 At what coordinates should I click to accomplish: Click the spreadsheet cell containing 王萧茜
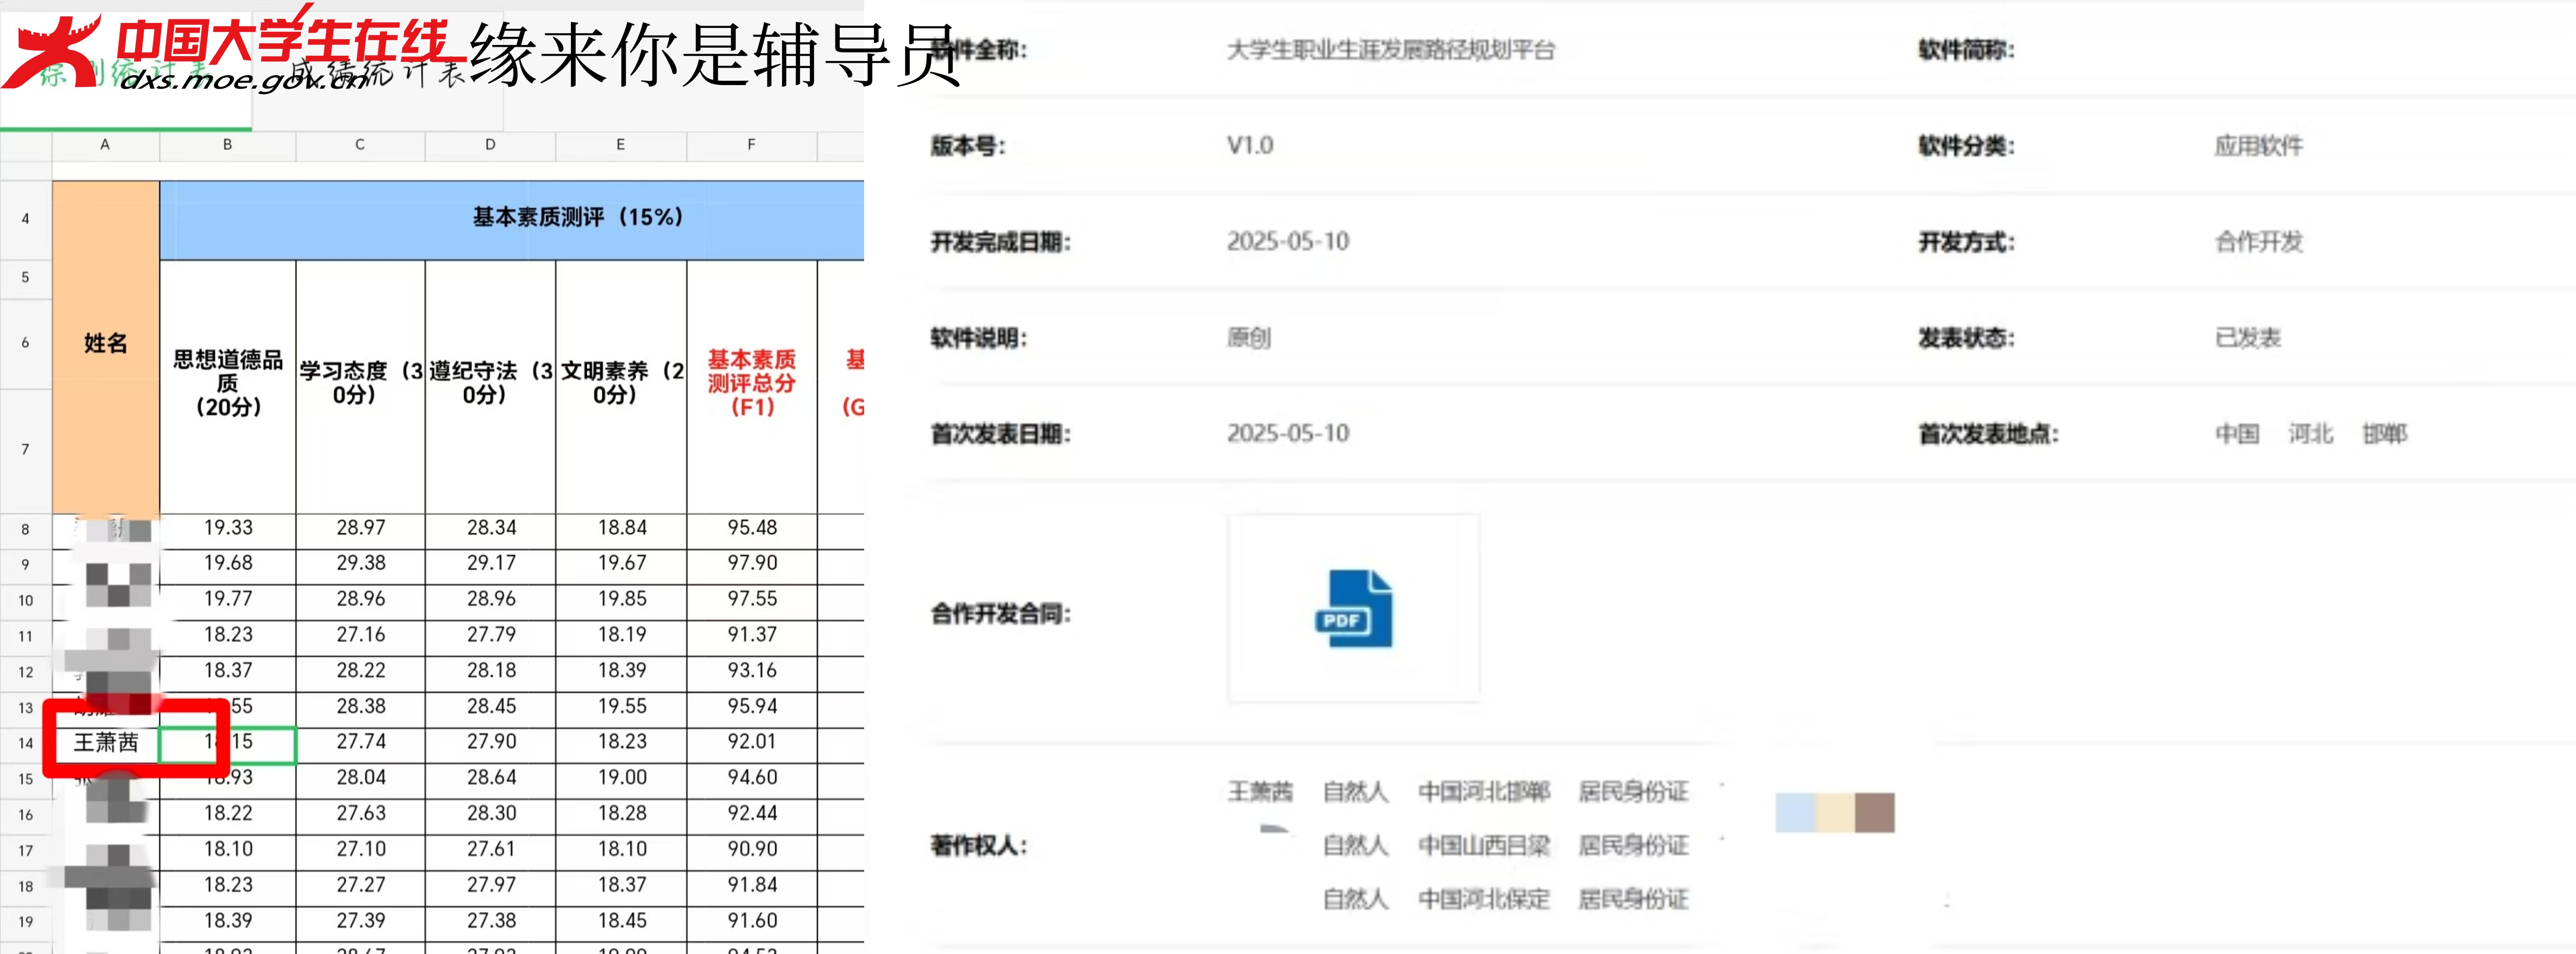[x=106, y=743]
